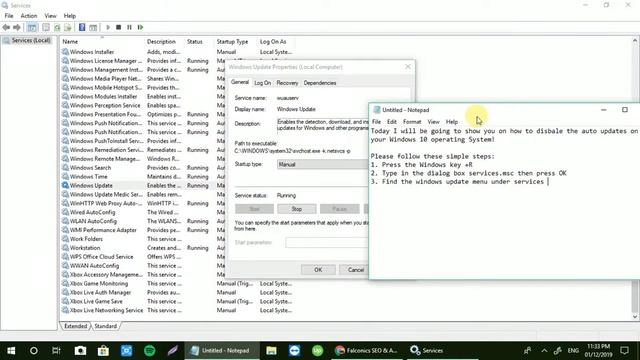Click the services list scrollbar up arrow

635,40
